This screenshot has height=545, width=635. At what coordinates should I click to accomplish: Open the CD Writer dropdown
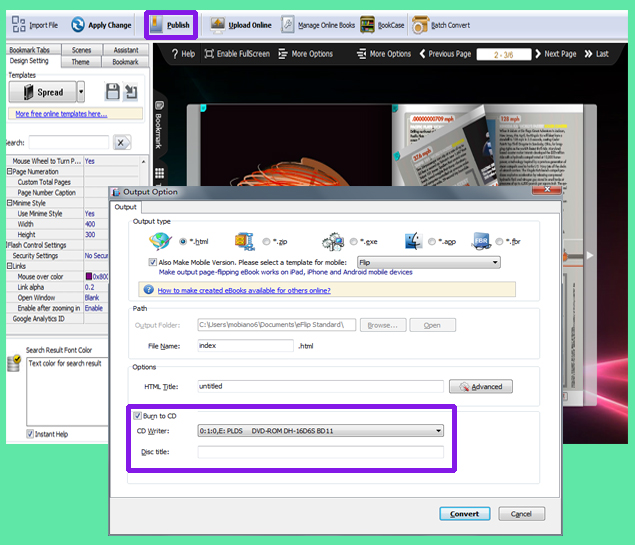pos(320,431)
